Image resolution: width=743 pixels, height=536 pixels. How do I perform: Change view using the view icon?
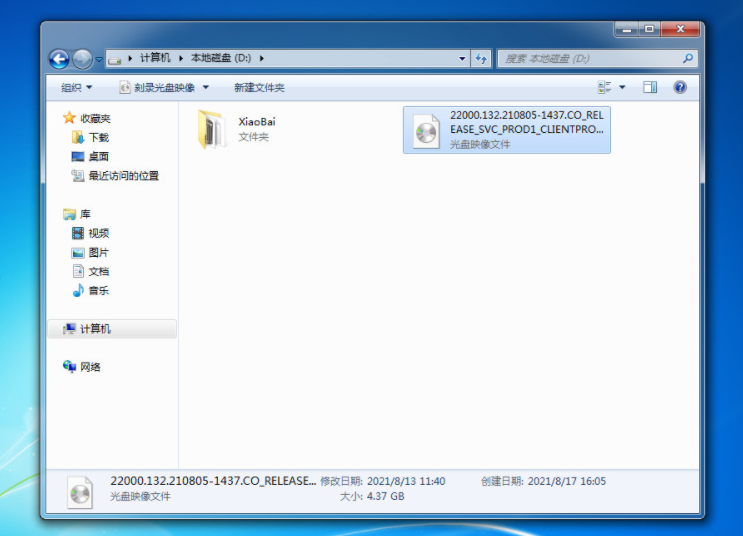pyautogui.click(x=605, y=87)
